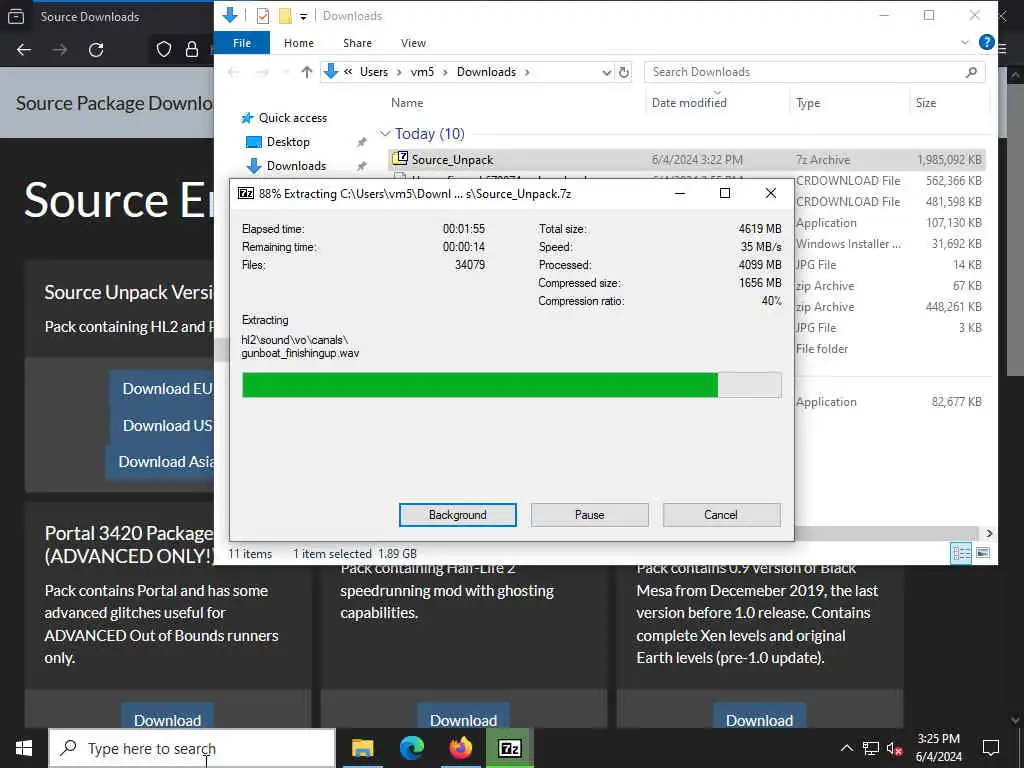Open the Share ribbon tab
1024x768 pixels.
point(357,43)
